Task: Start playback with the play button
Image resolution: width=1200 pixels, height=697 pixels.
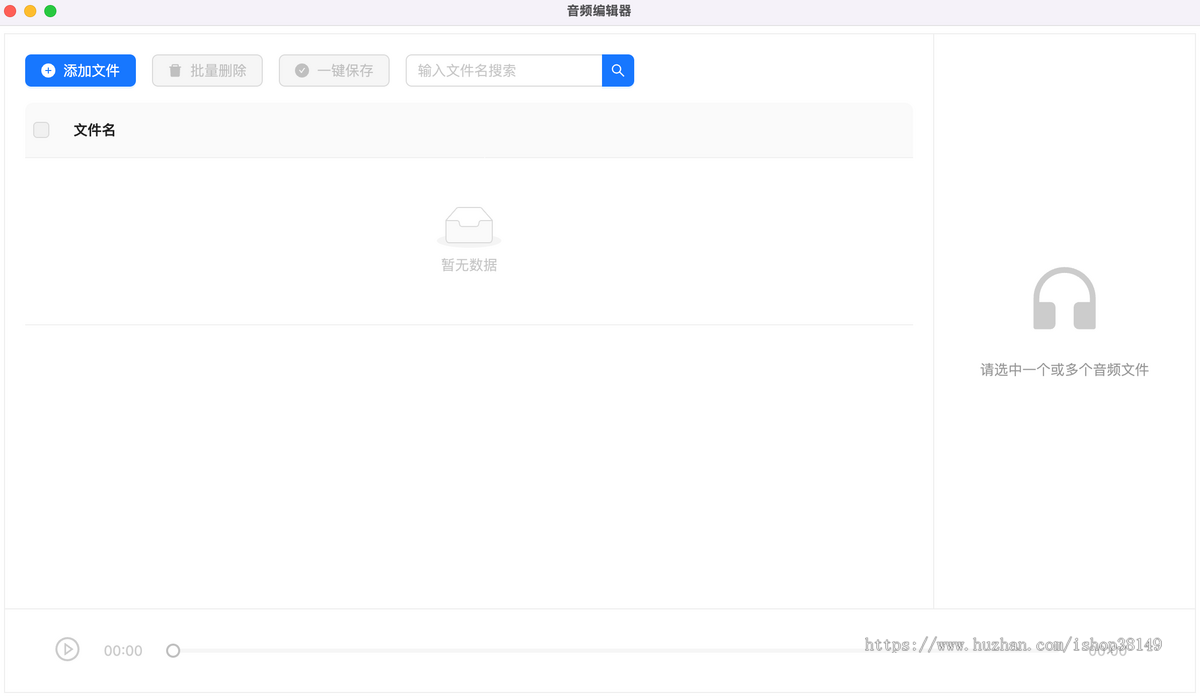Action: [x=67, y=650]
